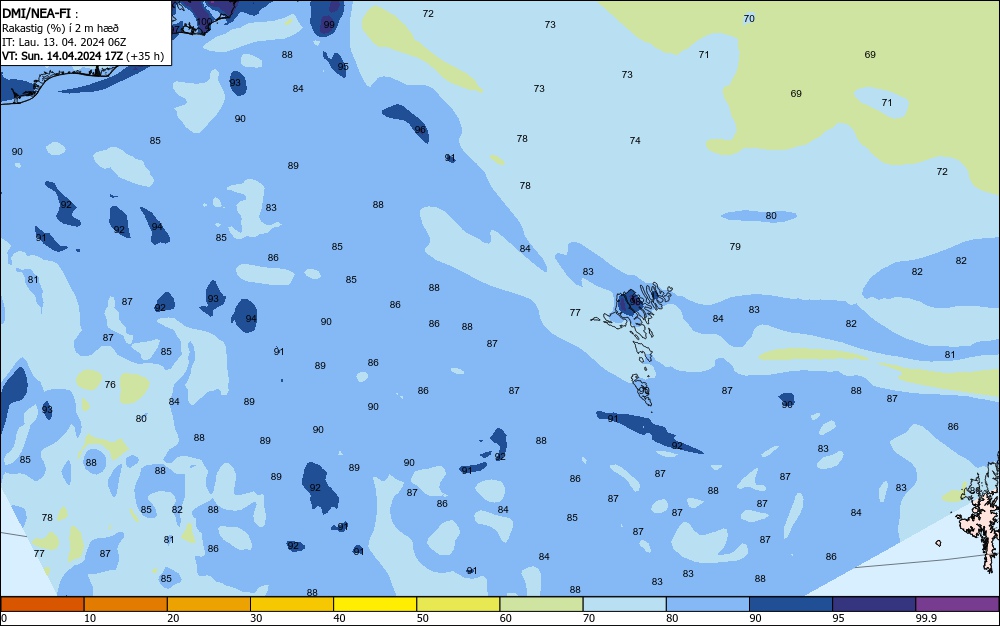Image resolution: width=1000 pixels, height=626 pixels.
Task: Click the "DMI/NEA-FI :" title text
Action: coord(40,14)
